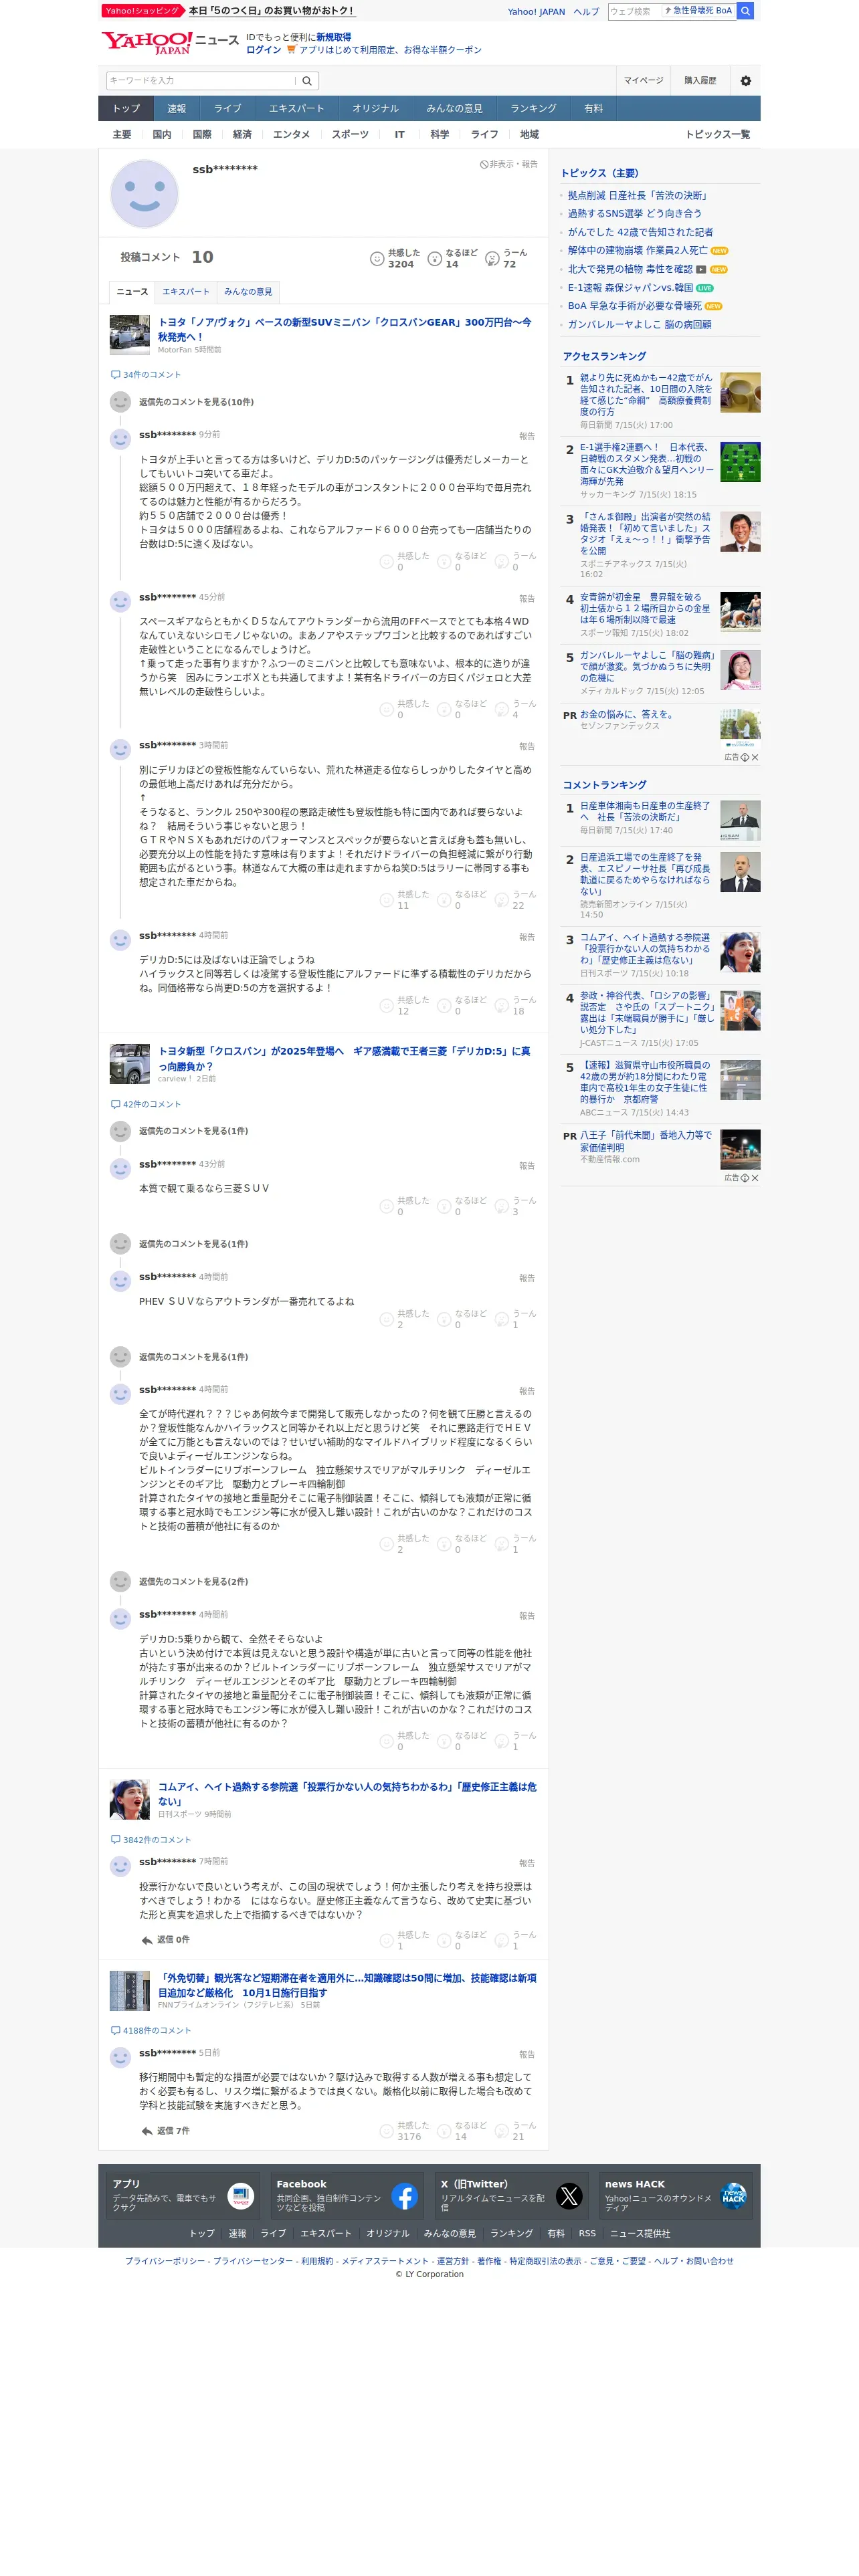Click the grey avatar beside 返信先のコメントを見る(10件)

pyautogui.click(x=120, y=402)
